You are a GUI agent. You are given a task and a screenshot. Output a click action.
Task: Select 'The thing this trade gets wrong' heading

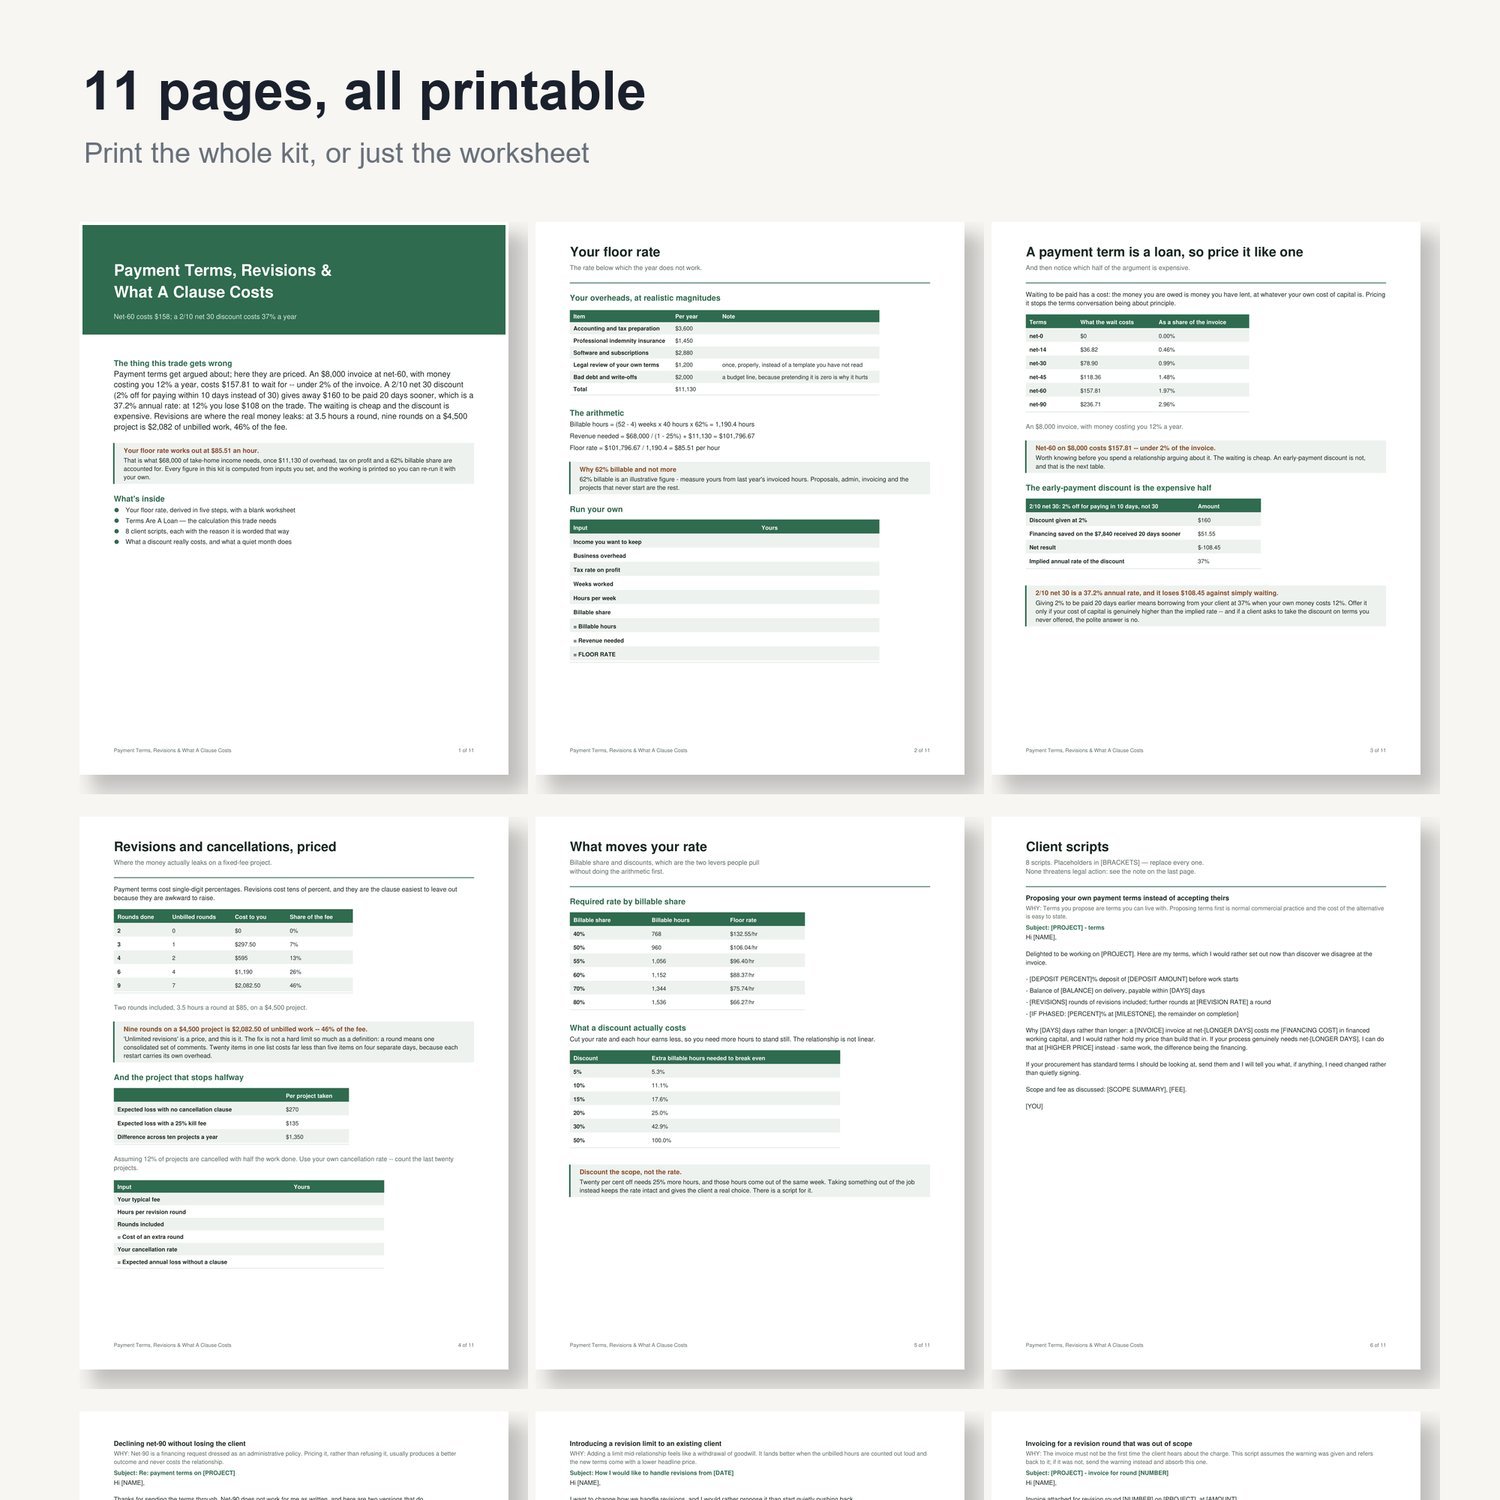[173, 364]
